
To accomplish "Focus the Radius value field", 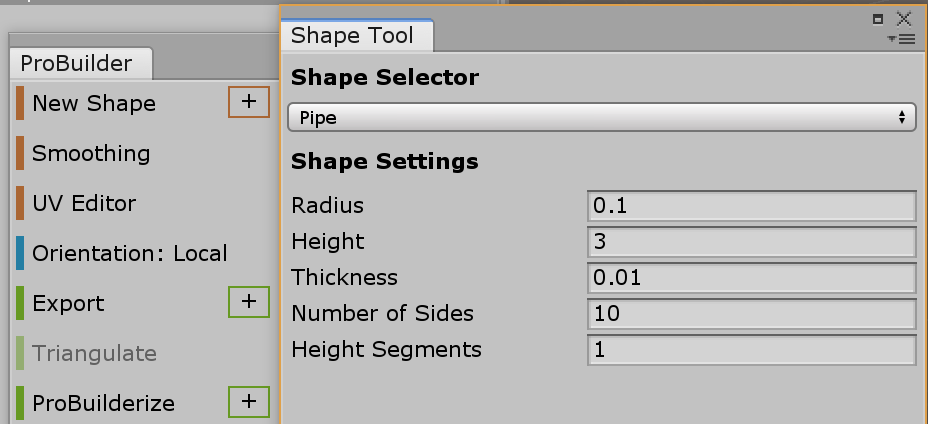I will (x=751, y=206).
